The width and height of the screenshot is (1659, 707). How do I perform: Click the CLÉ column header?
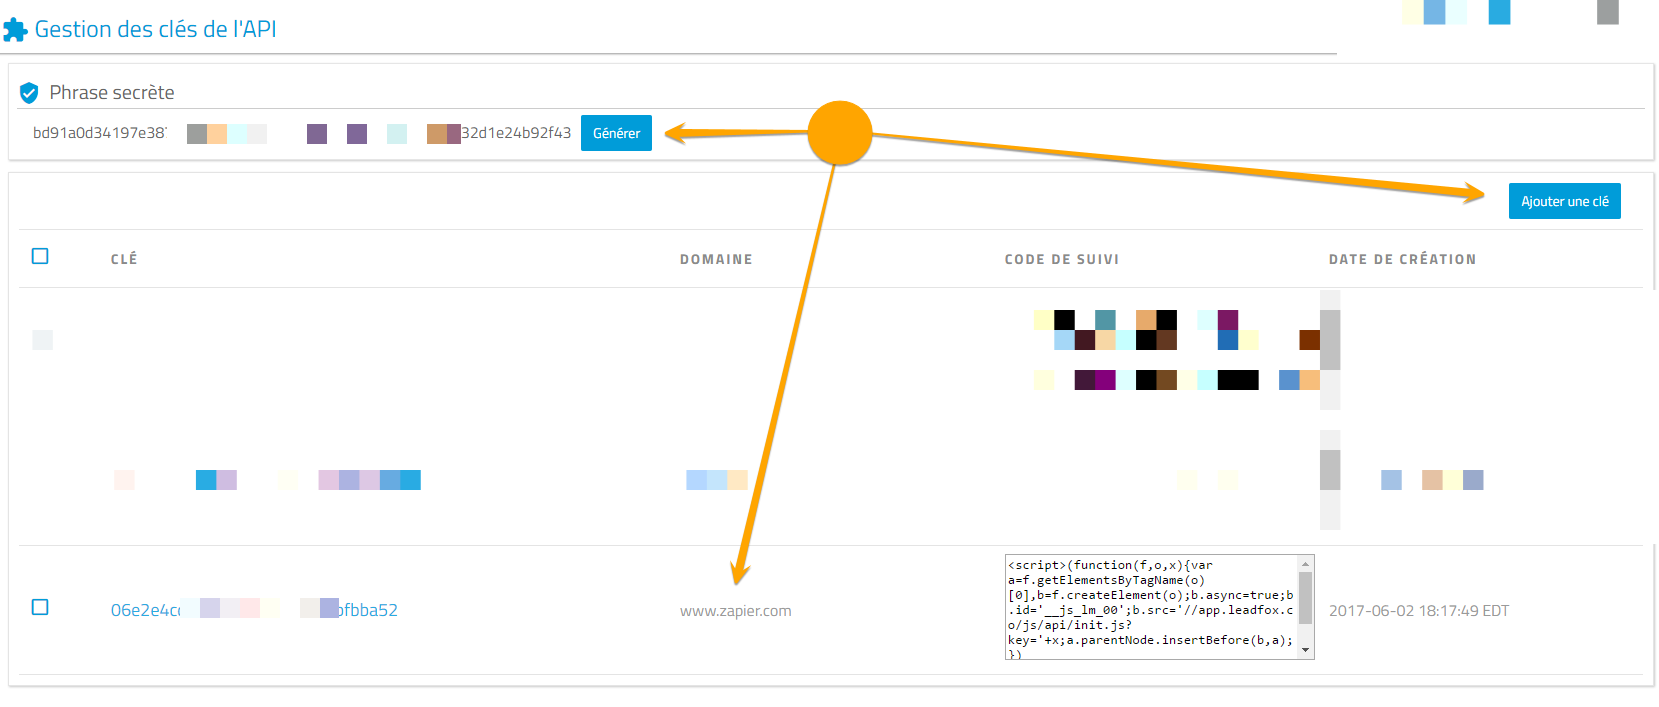124,259
